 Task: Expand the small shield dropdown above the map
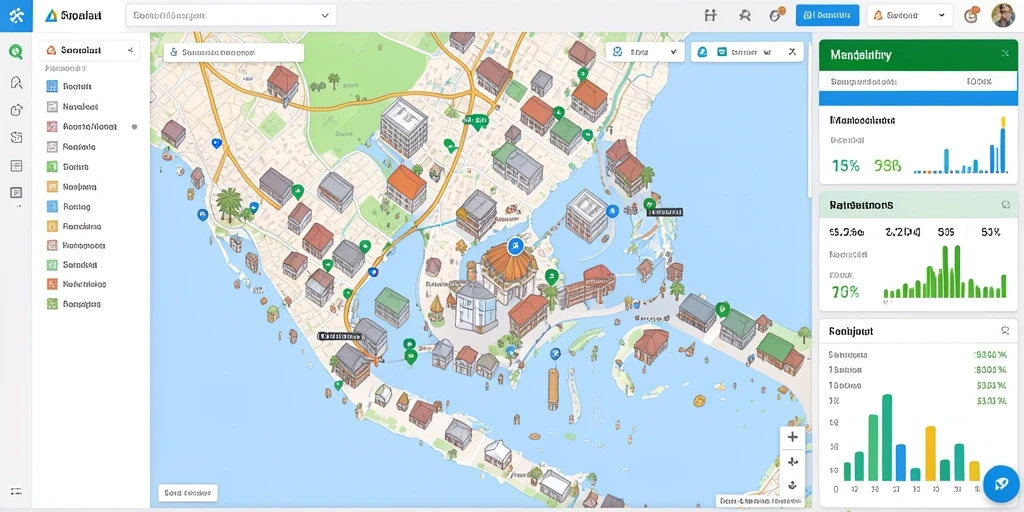click(645, 52)
